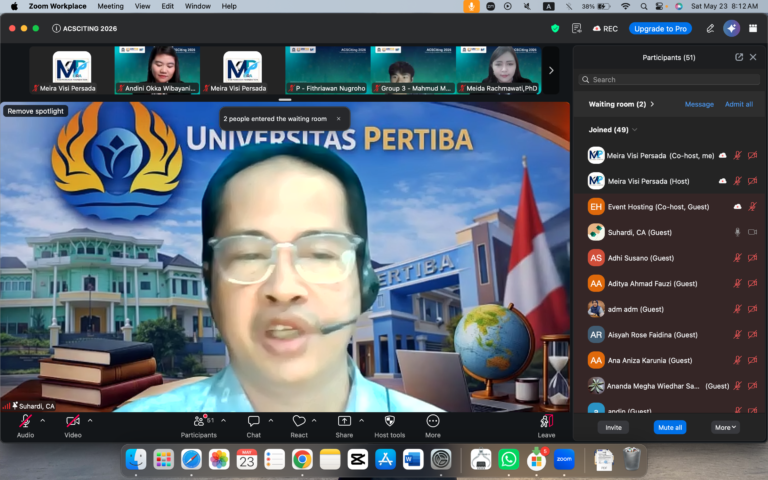Open CapCut from the Dock

pyautogui.click(x=358, y=459)
